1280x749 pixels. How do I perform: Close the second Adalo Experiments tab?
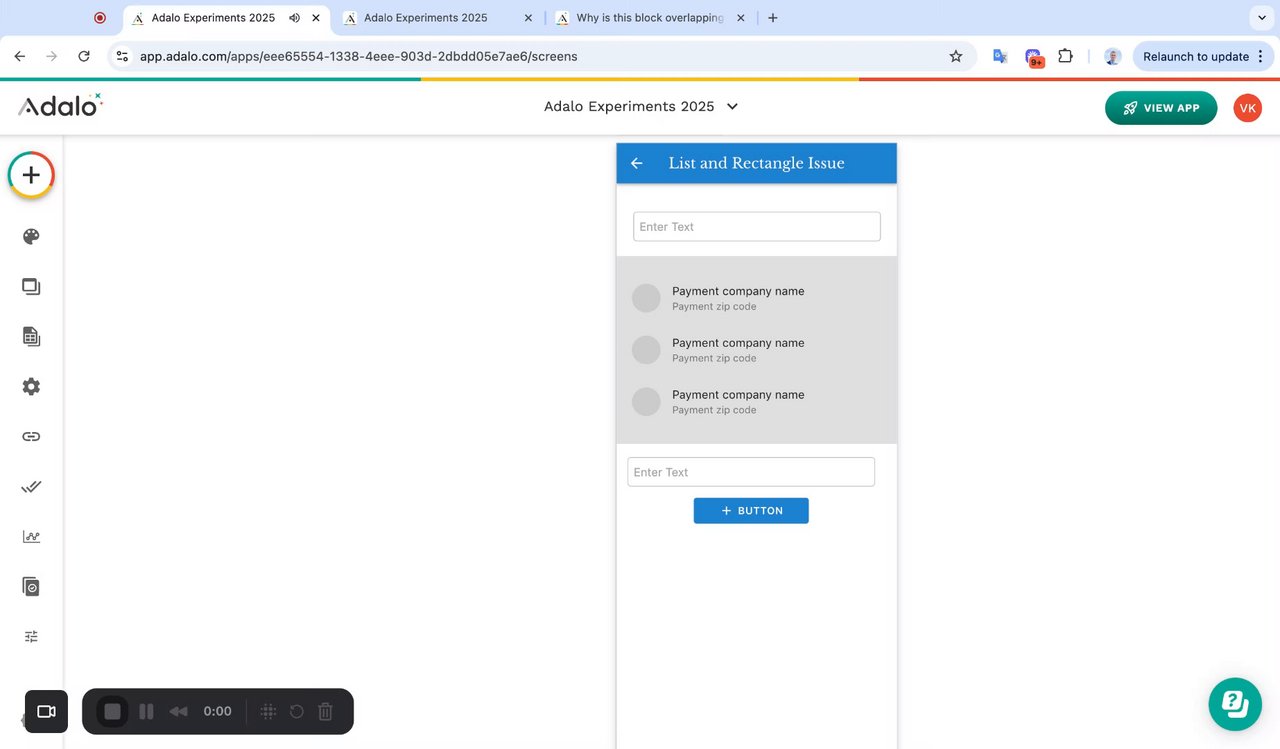coord(528,18)
